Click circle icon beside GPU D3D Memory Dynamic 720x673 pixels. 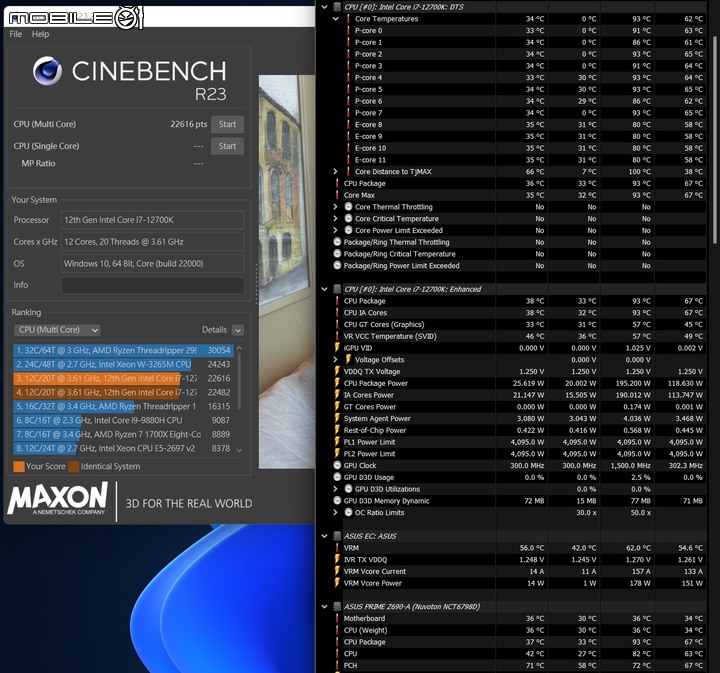(337, 501)
